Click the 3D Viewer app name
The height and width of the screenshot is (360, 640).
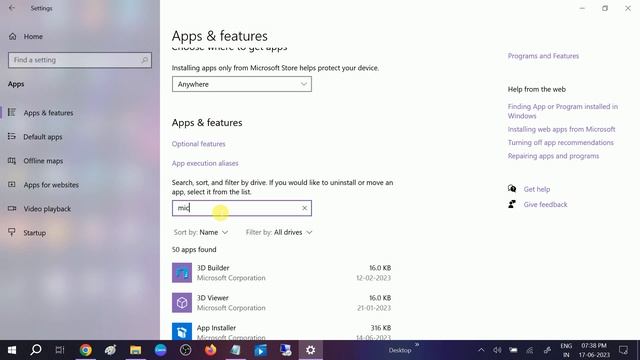click(x=213, y=298)
